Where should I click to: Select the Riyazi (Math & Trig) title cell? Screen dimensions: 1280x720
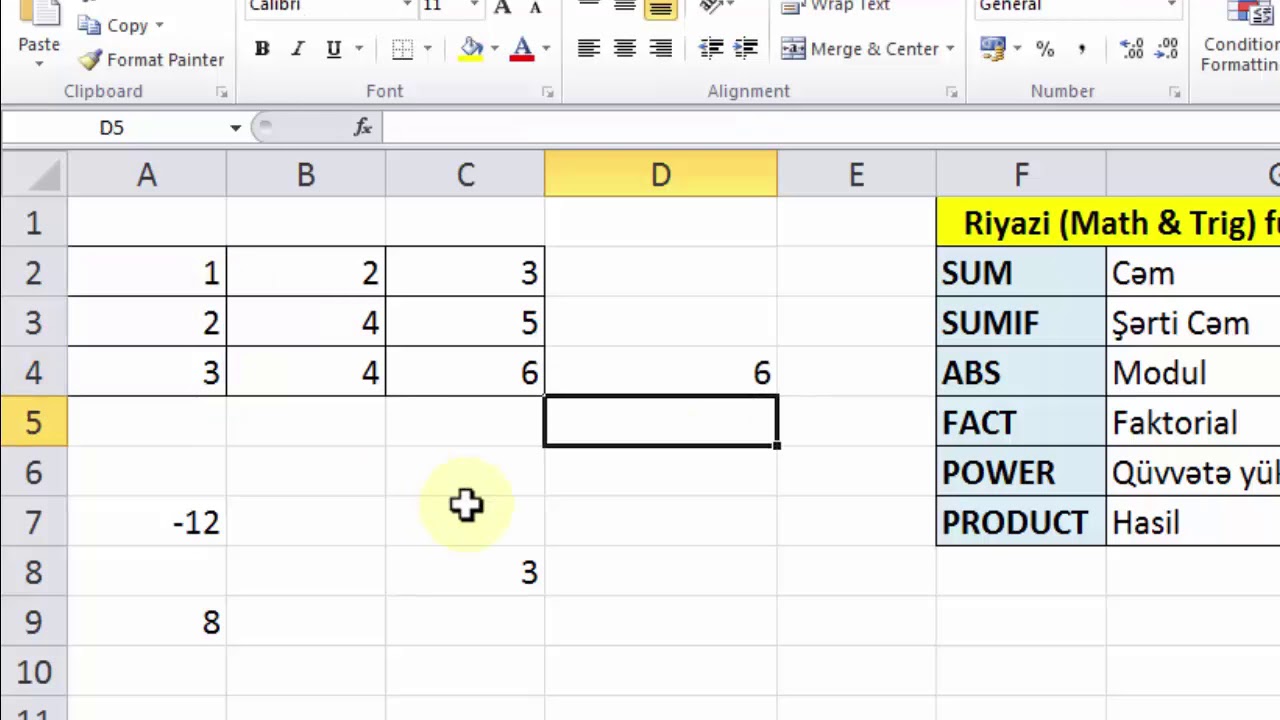coord(1108,222)
